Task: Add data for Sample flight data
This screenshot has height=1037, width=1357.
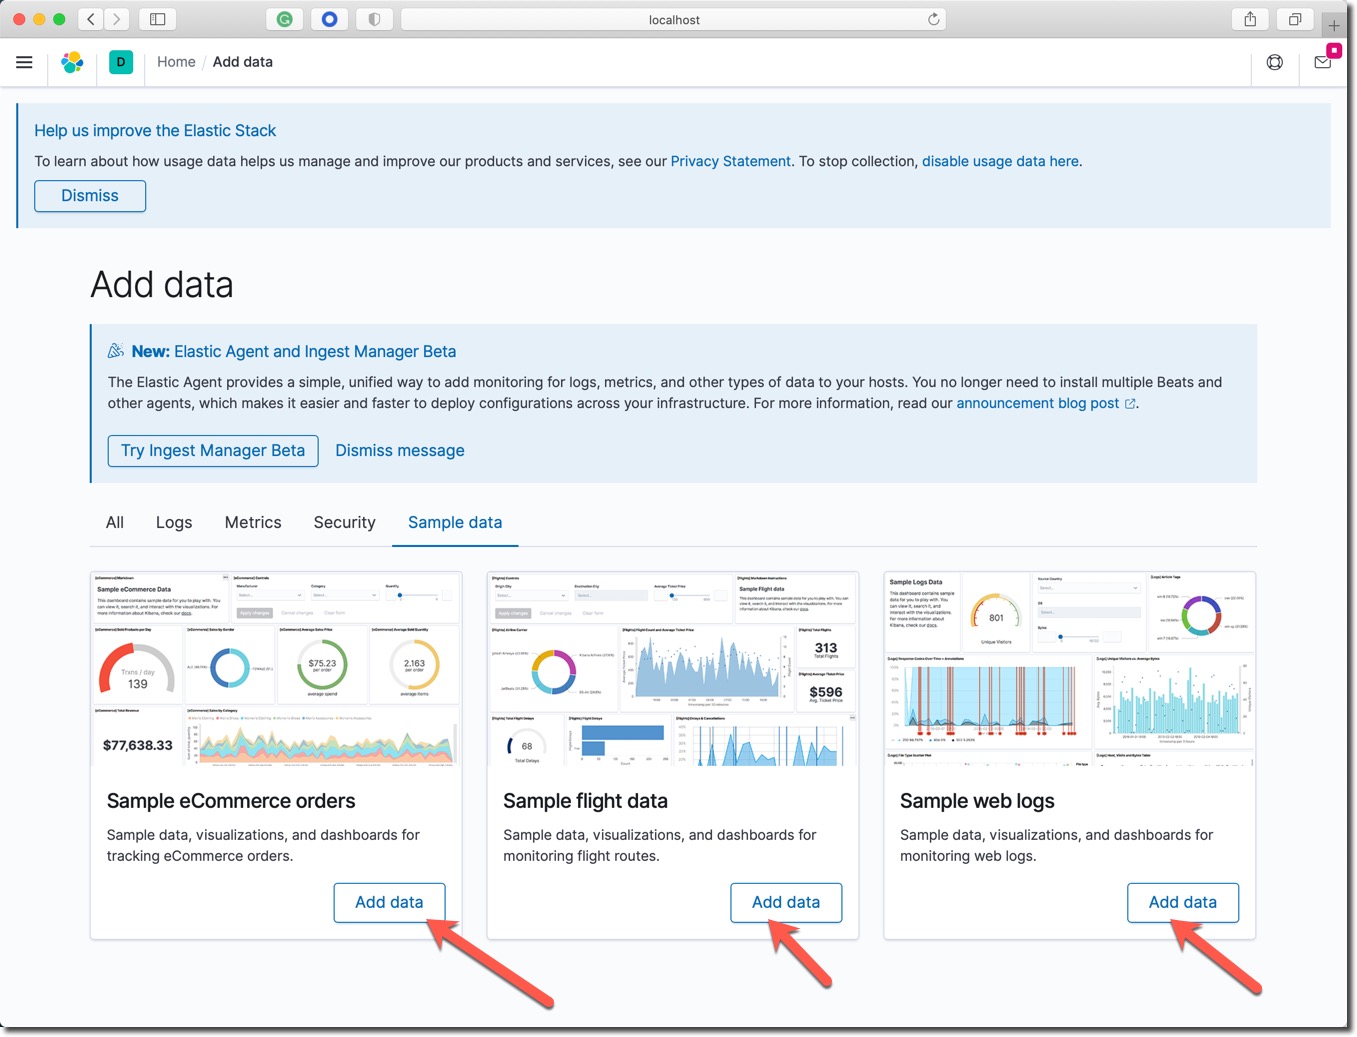Action: pos(786,902)
